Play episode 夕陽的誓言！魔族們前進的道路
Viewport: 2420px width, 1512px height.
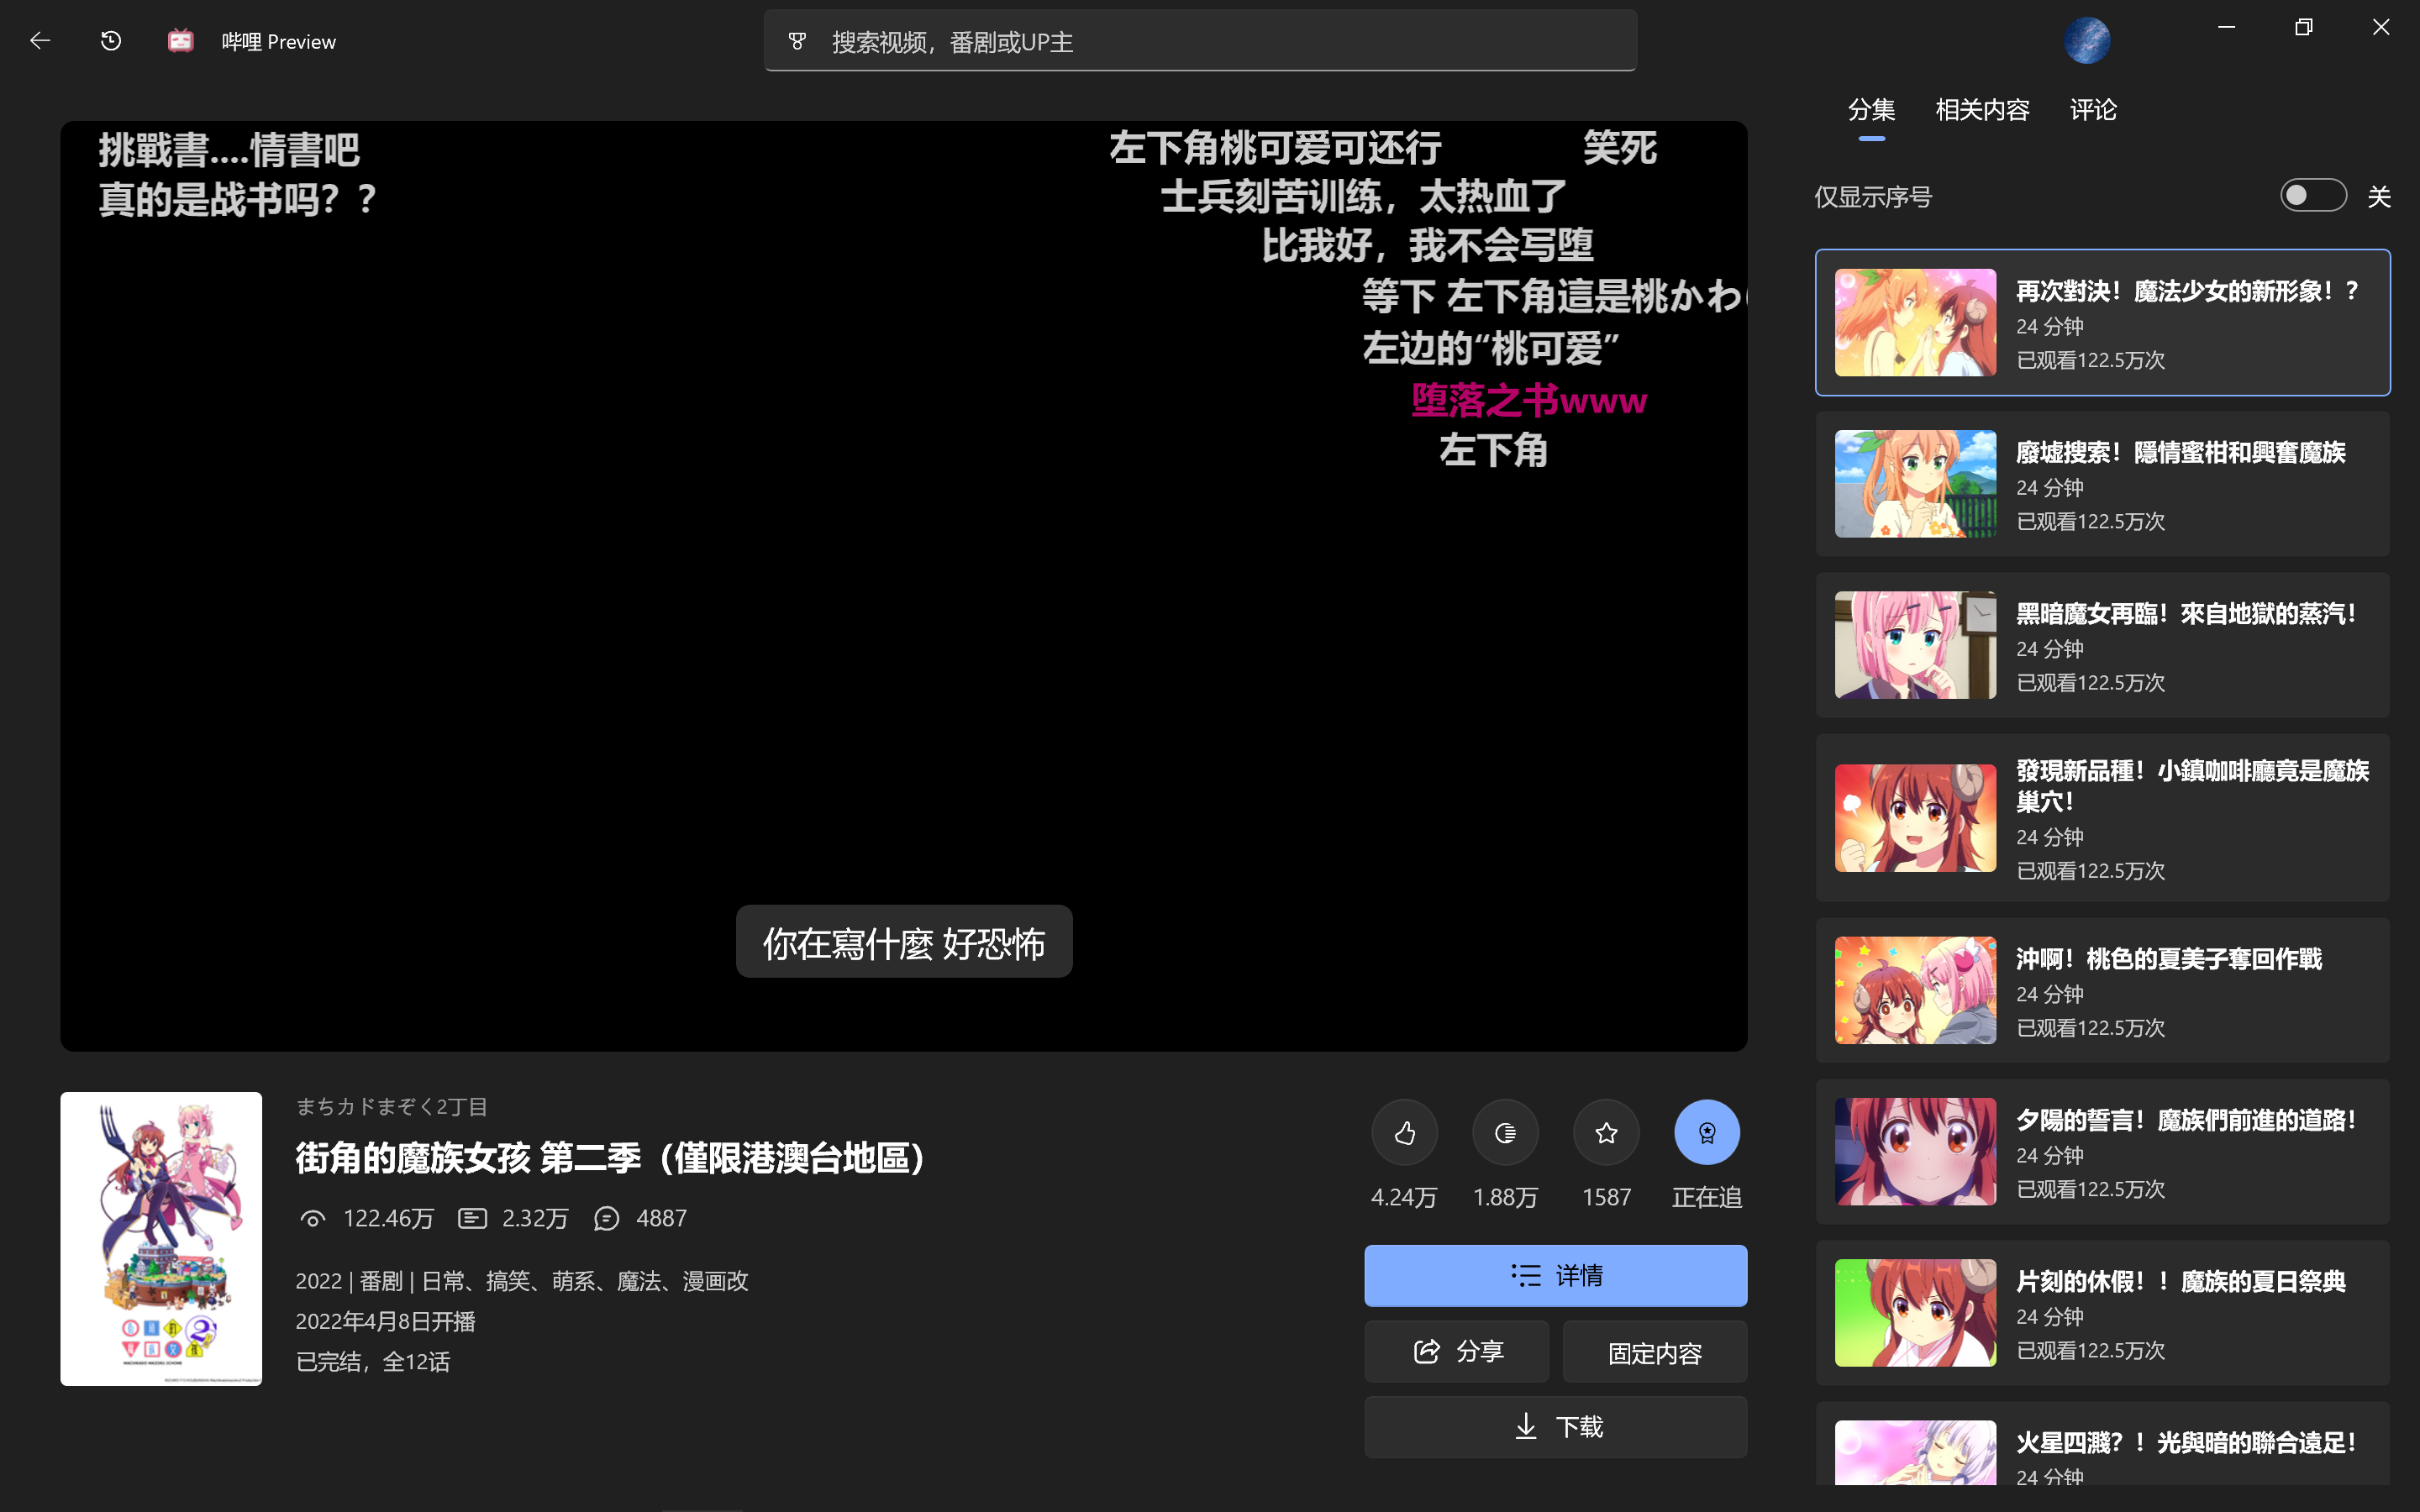(x=2102, y=1151)
